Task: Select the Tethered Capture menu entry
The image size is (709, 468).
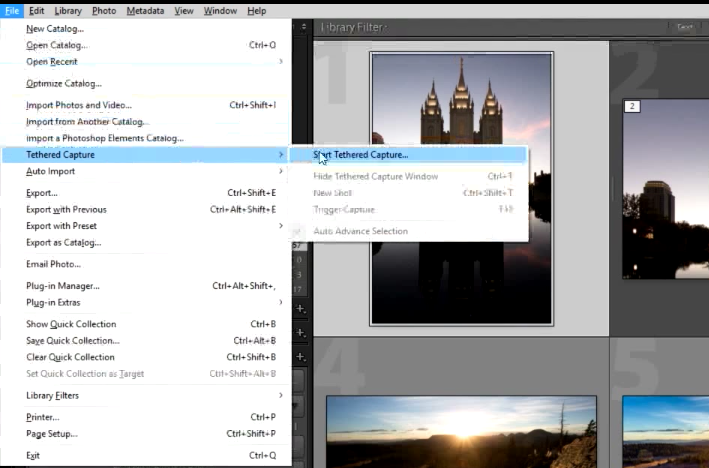Action: pyautogui.click(x=146, y=155)
